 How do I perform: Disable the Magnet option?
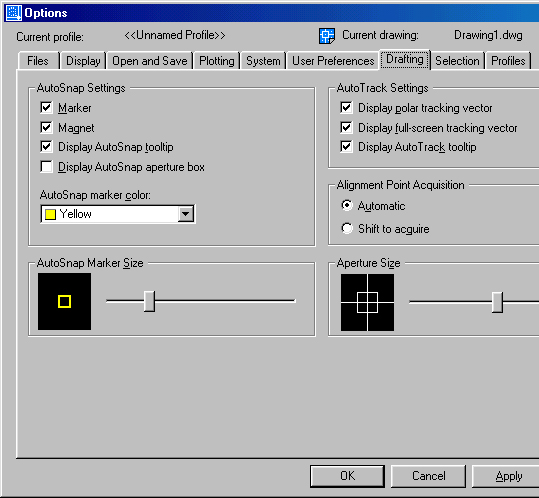coord(46,128)
